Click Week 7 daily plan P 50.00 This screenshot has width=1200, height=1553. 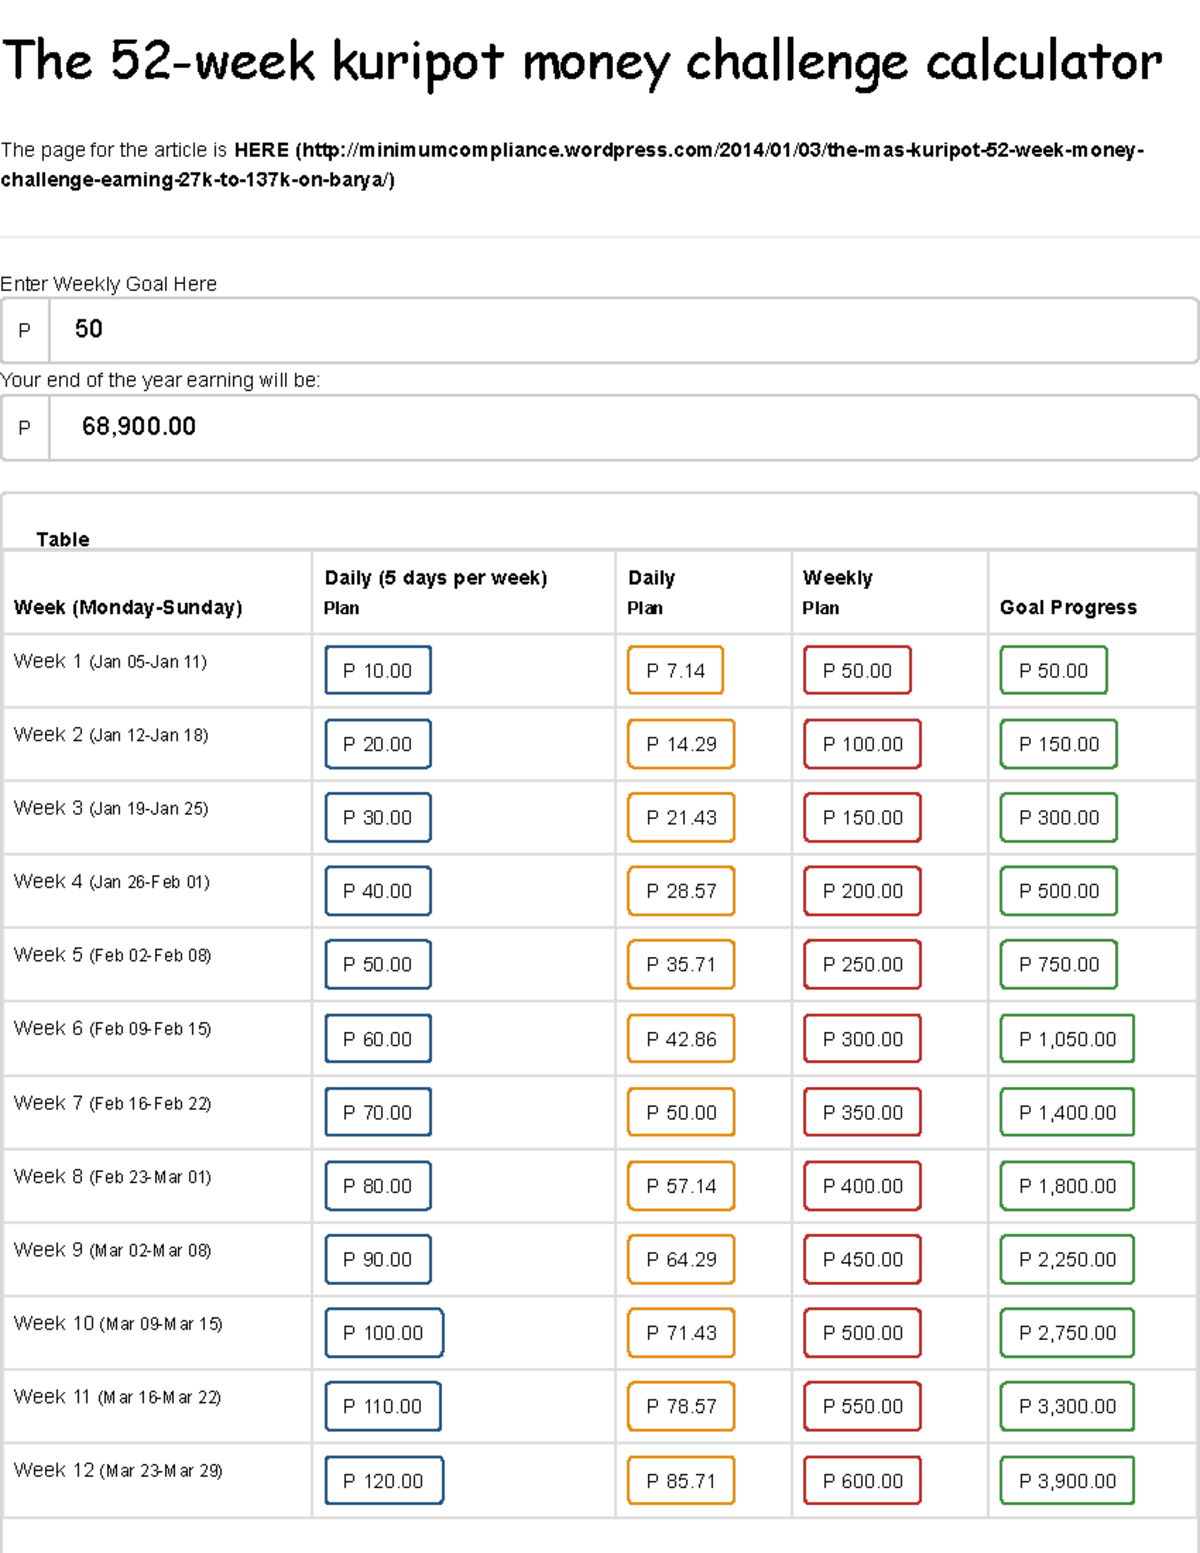pyautogui.click(x=681, y=1111)
